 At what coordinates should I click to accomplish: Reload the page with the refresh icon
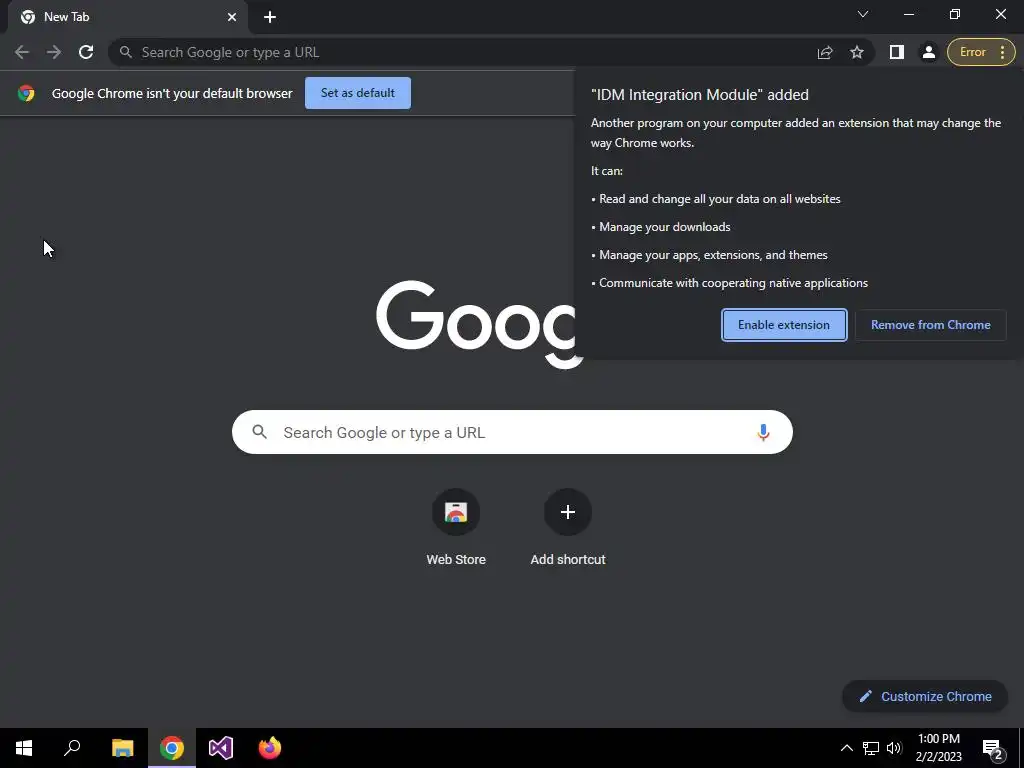(86, 52)
